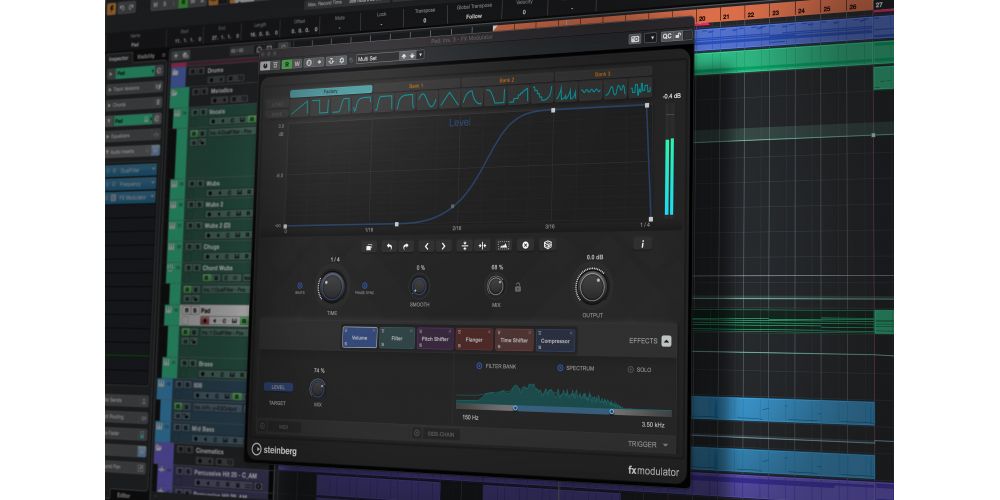This screenshot has height=500, width=1000.
Task: Click the SMOOTH knob
Action: pos(419,286)
